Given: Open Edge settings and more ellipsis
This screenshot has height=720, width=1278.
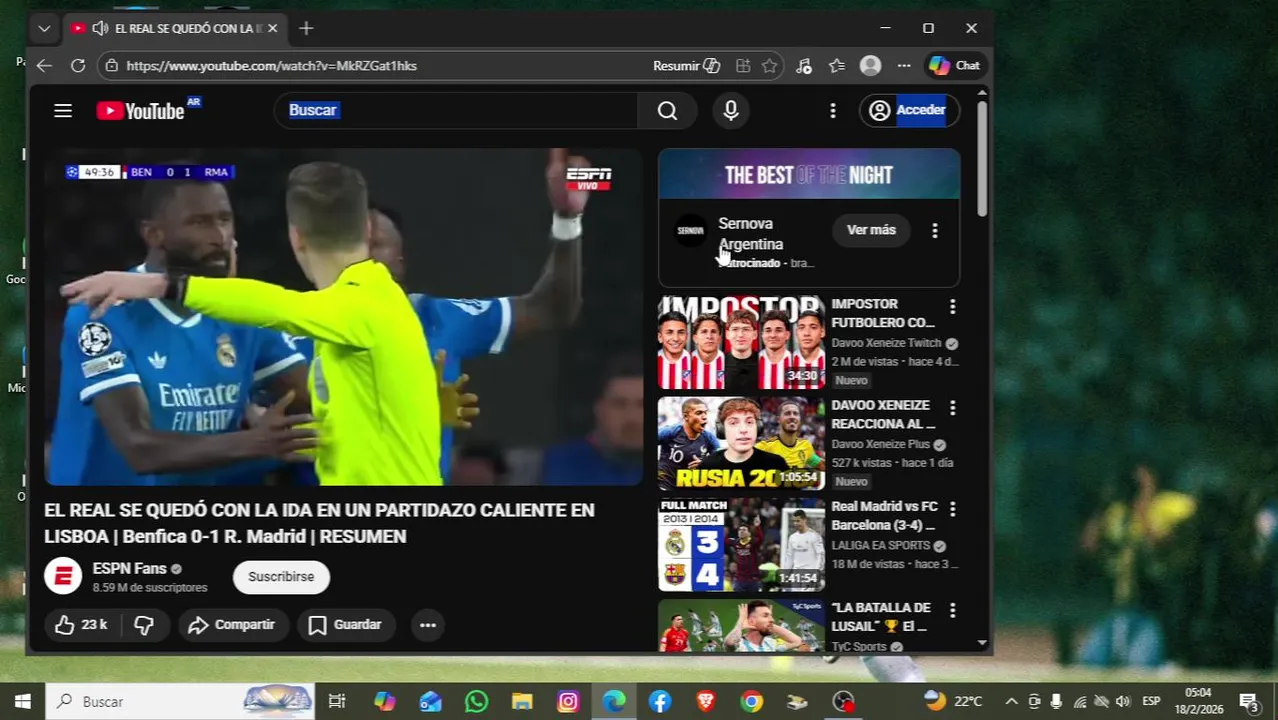Looking at the screenshot, I should 904,66.
